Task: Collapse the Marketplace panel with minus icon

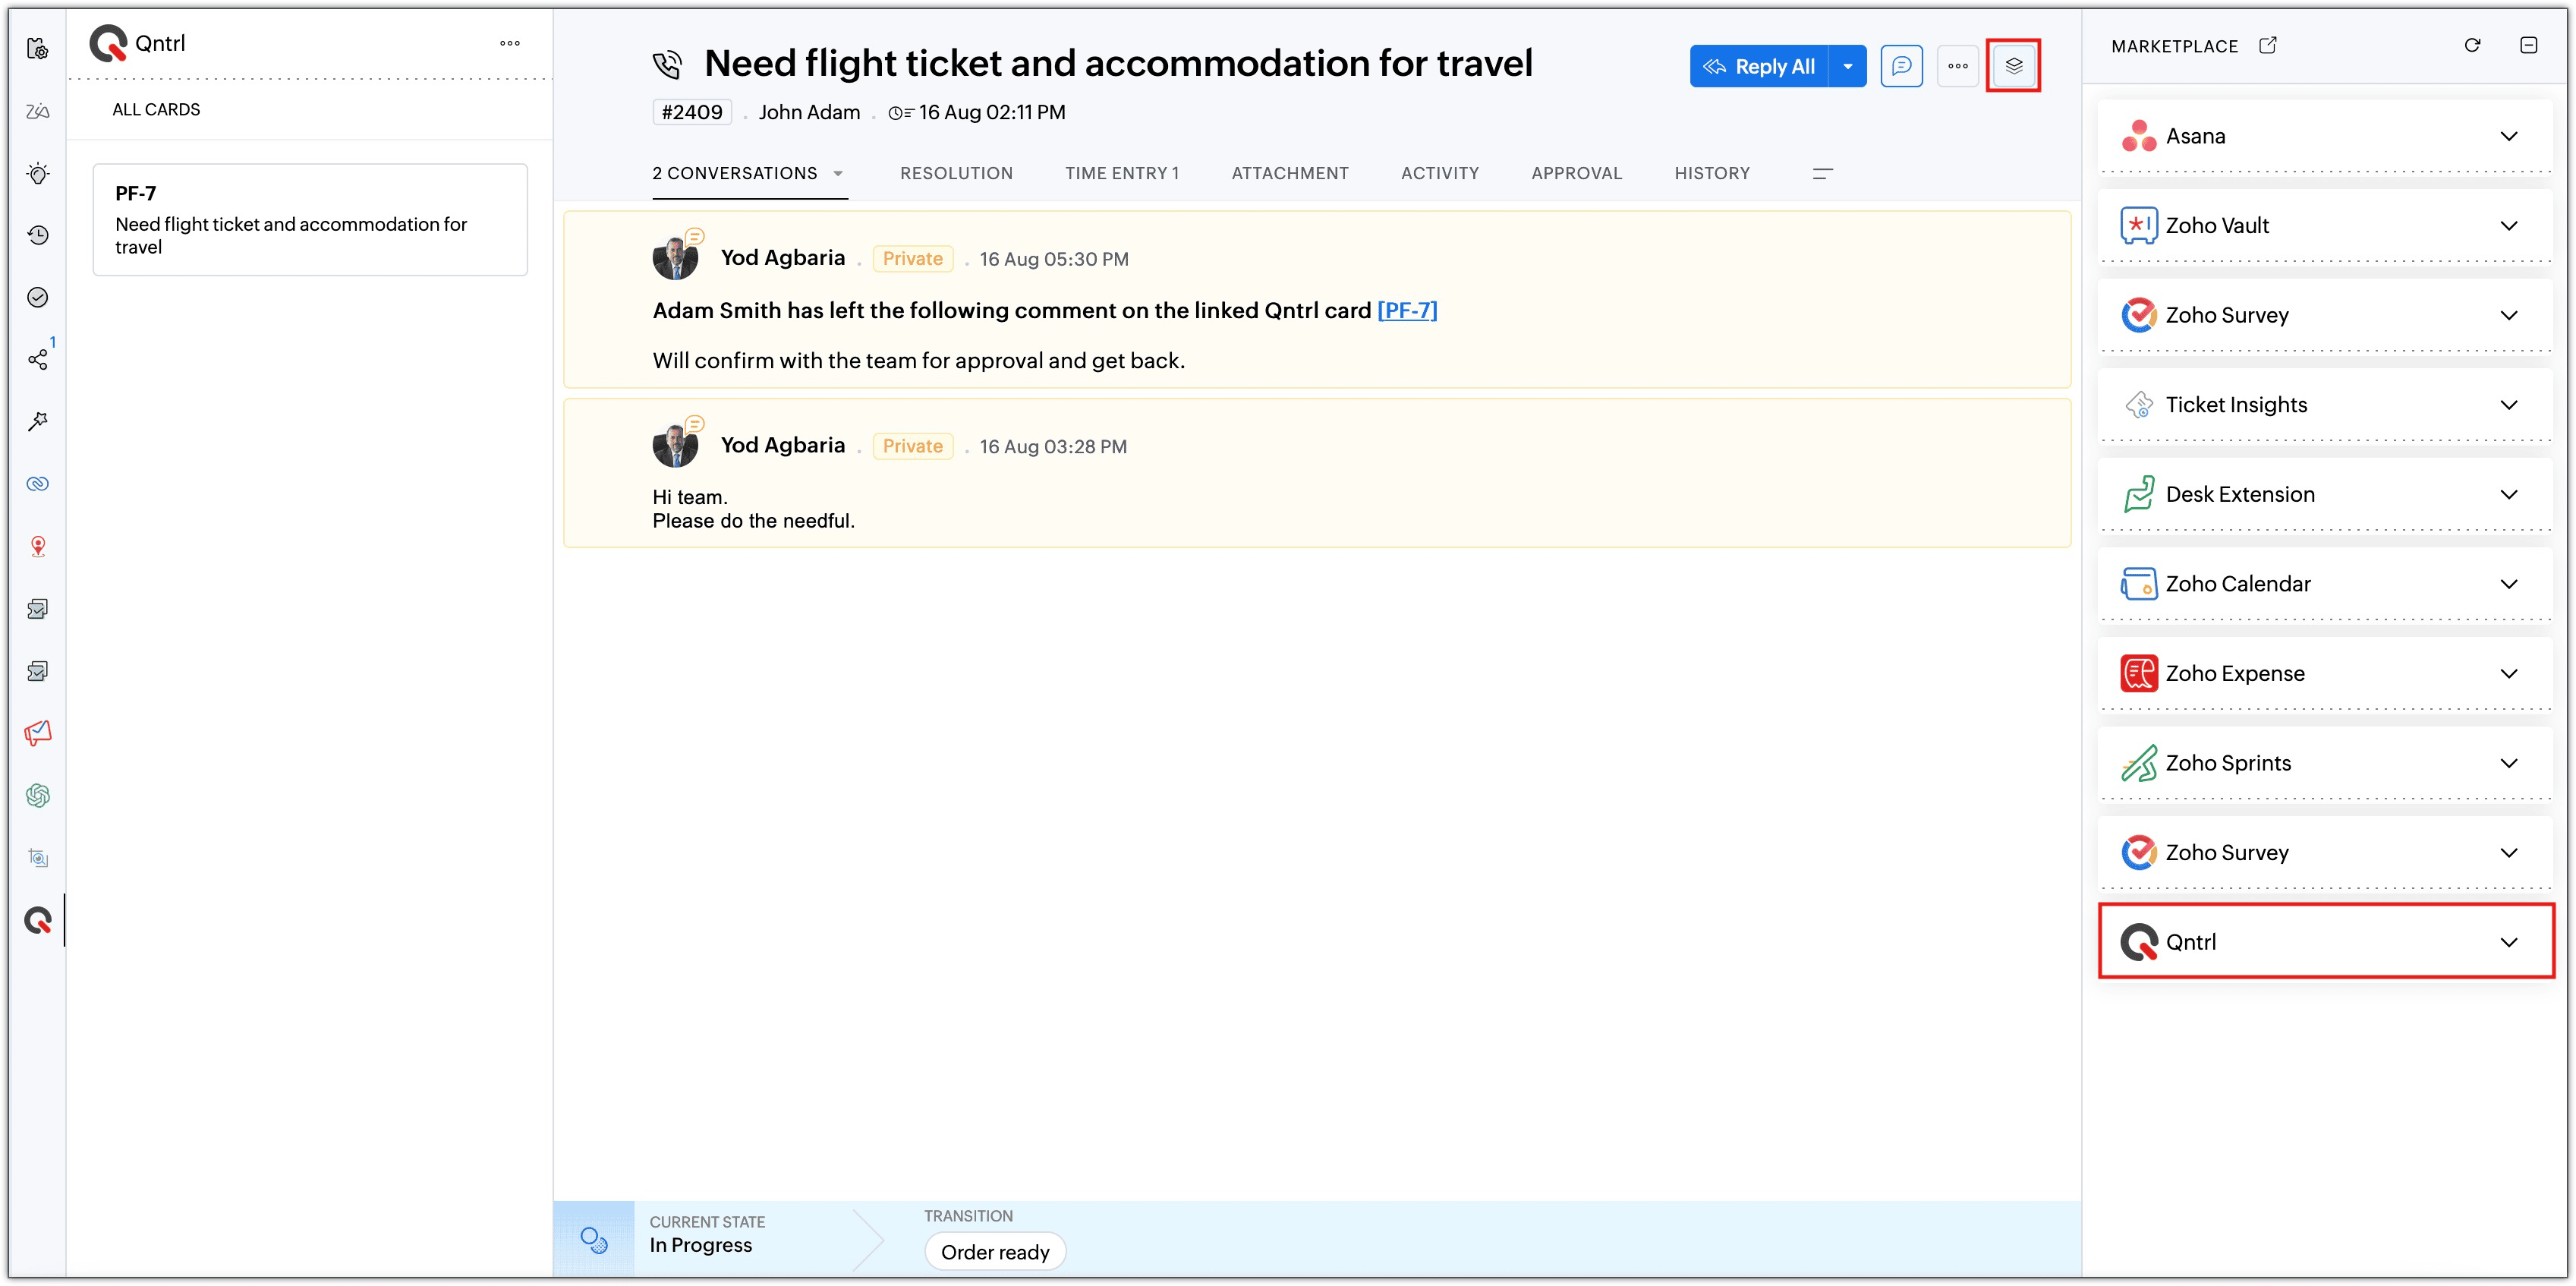Action: click(x=2528, y=45)
